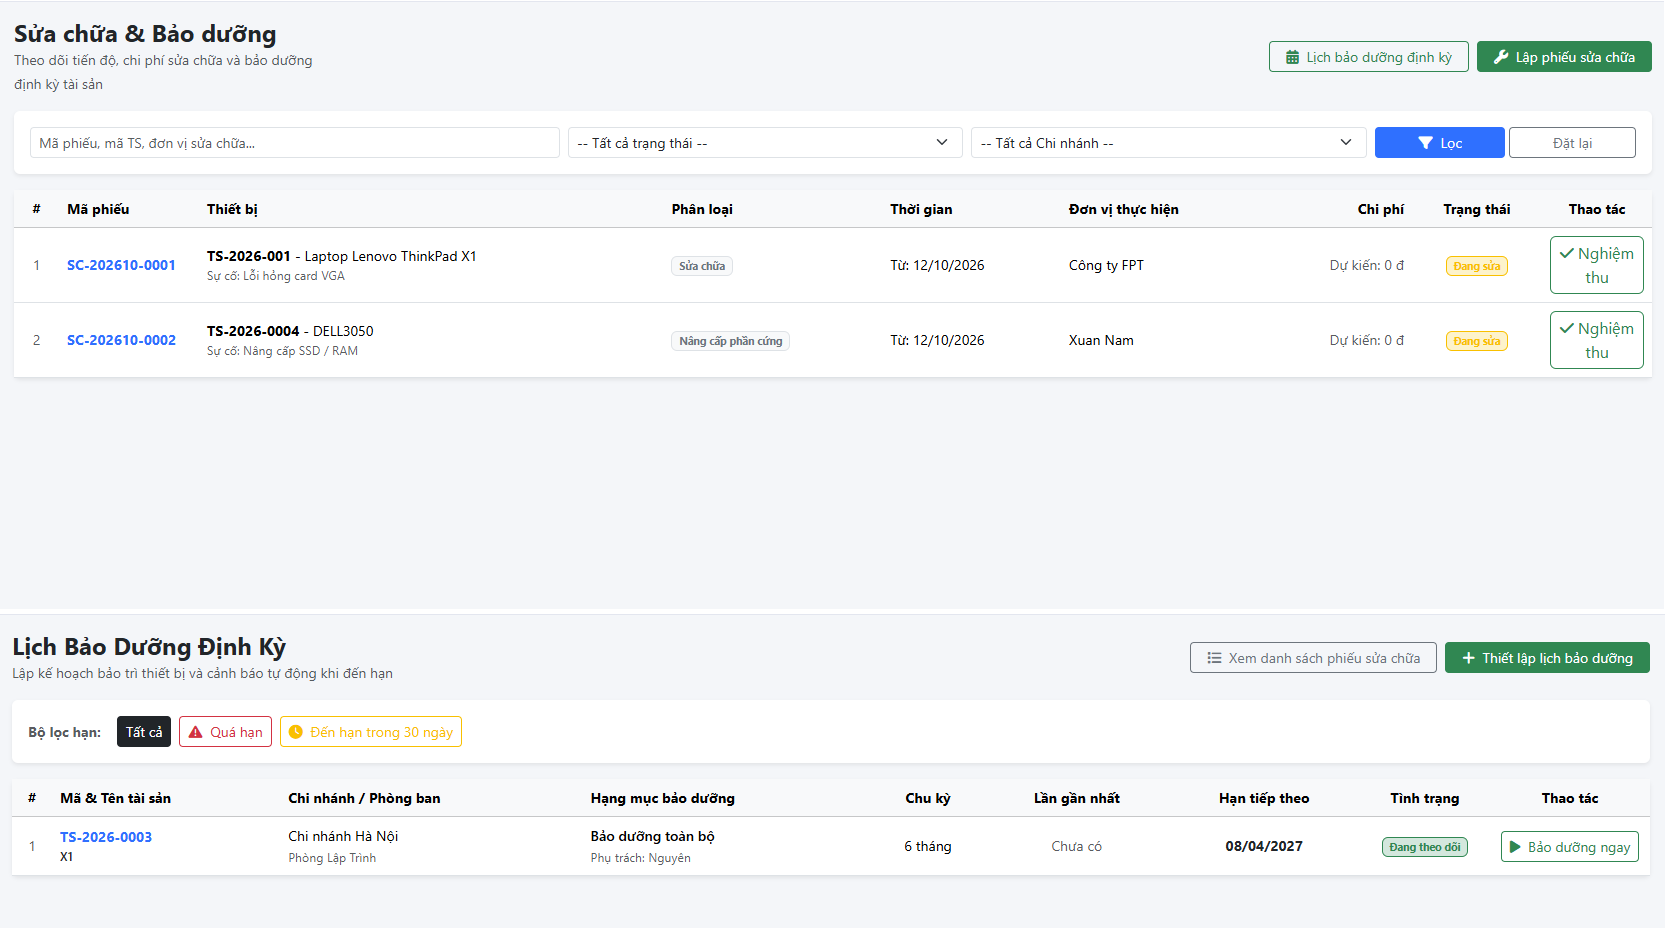Image resolution: width=1666 pixels, height=928 pixels.
Task: Toggle the Quá hạn filter chip
Action: pos(225,732)
